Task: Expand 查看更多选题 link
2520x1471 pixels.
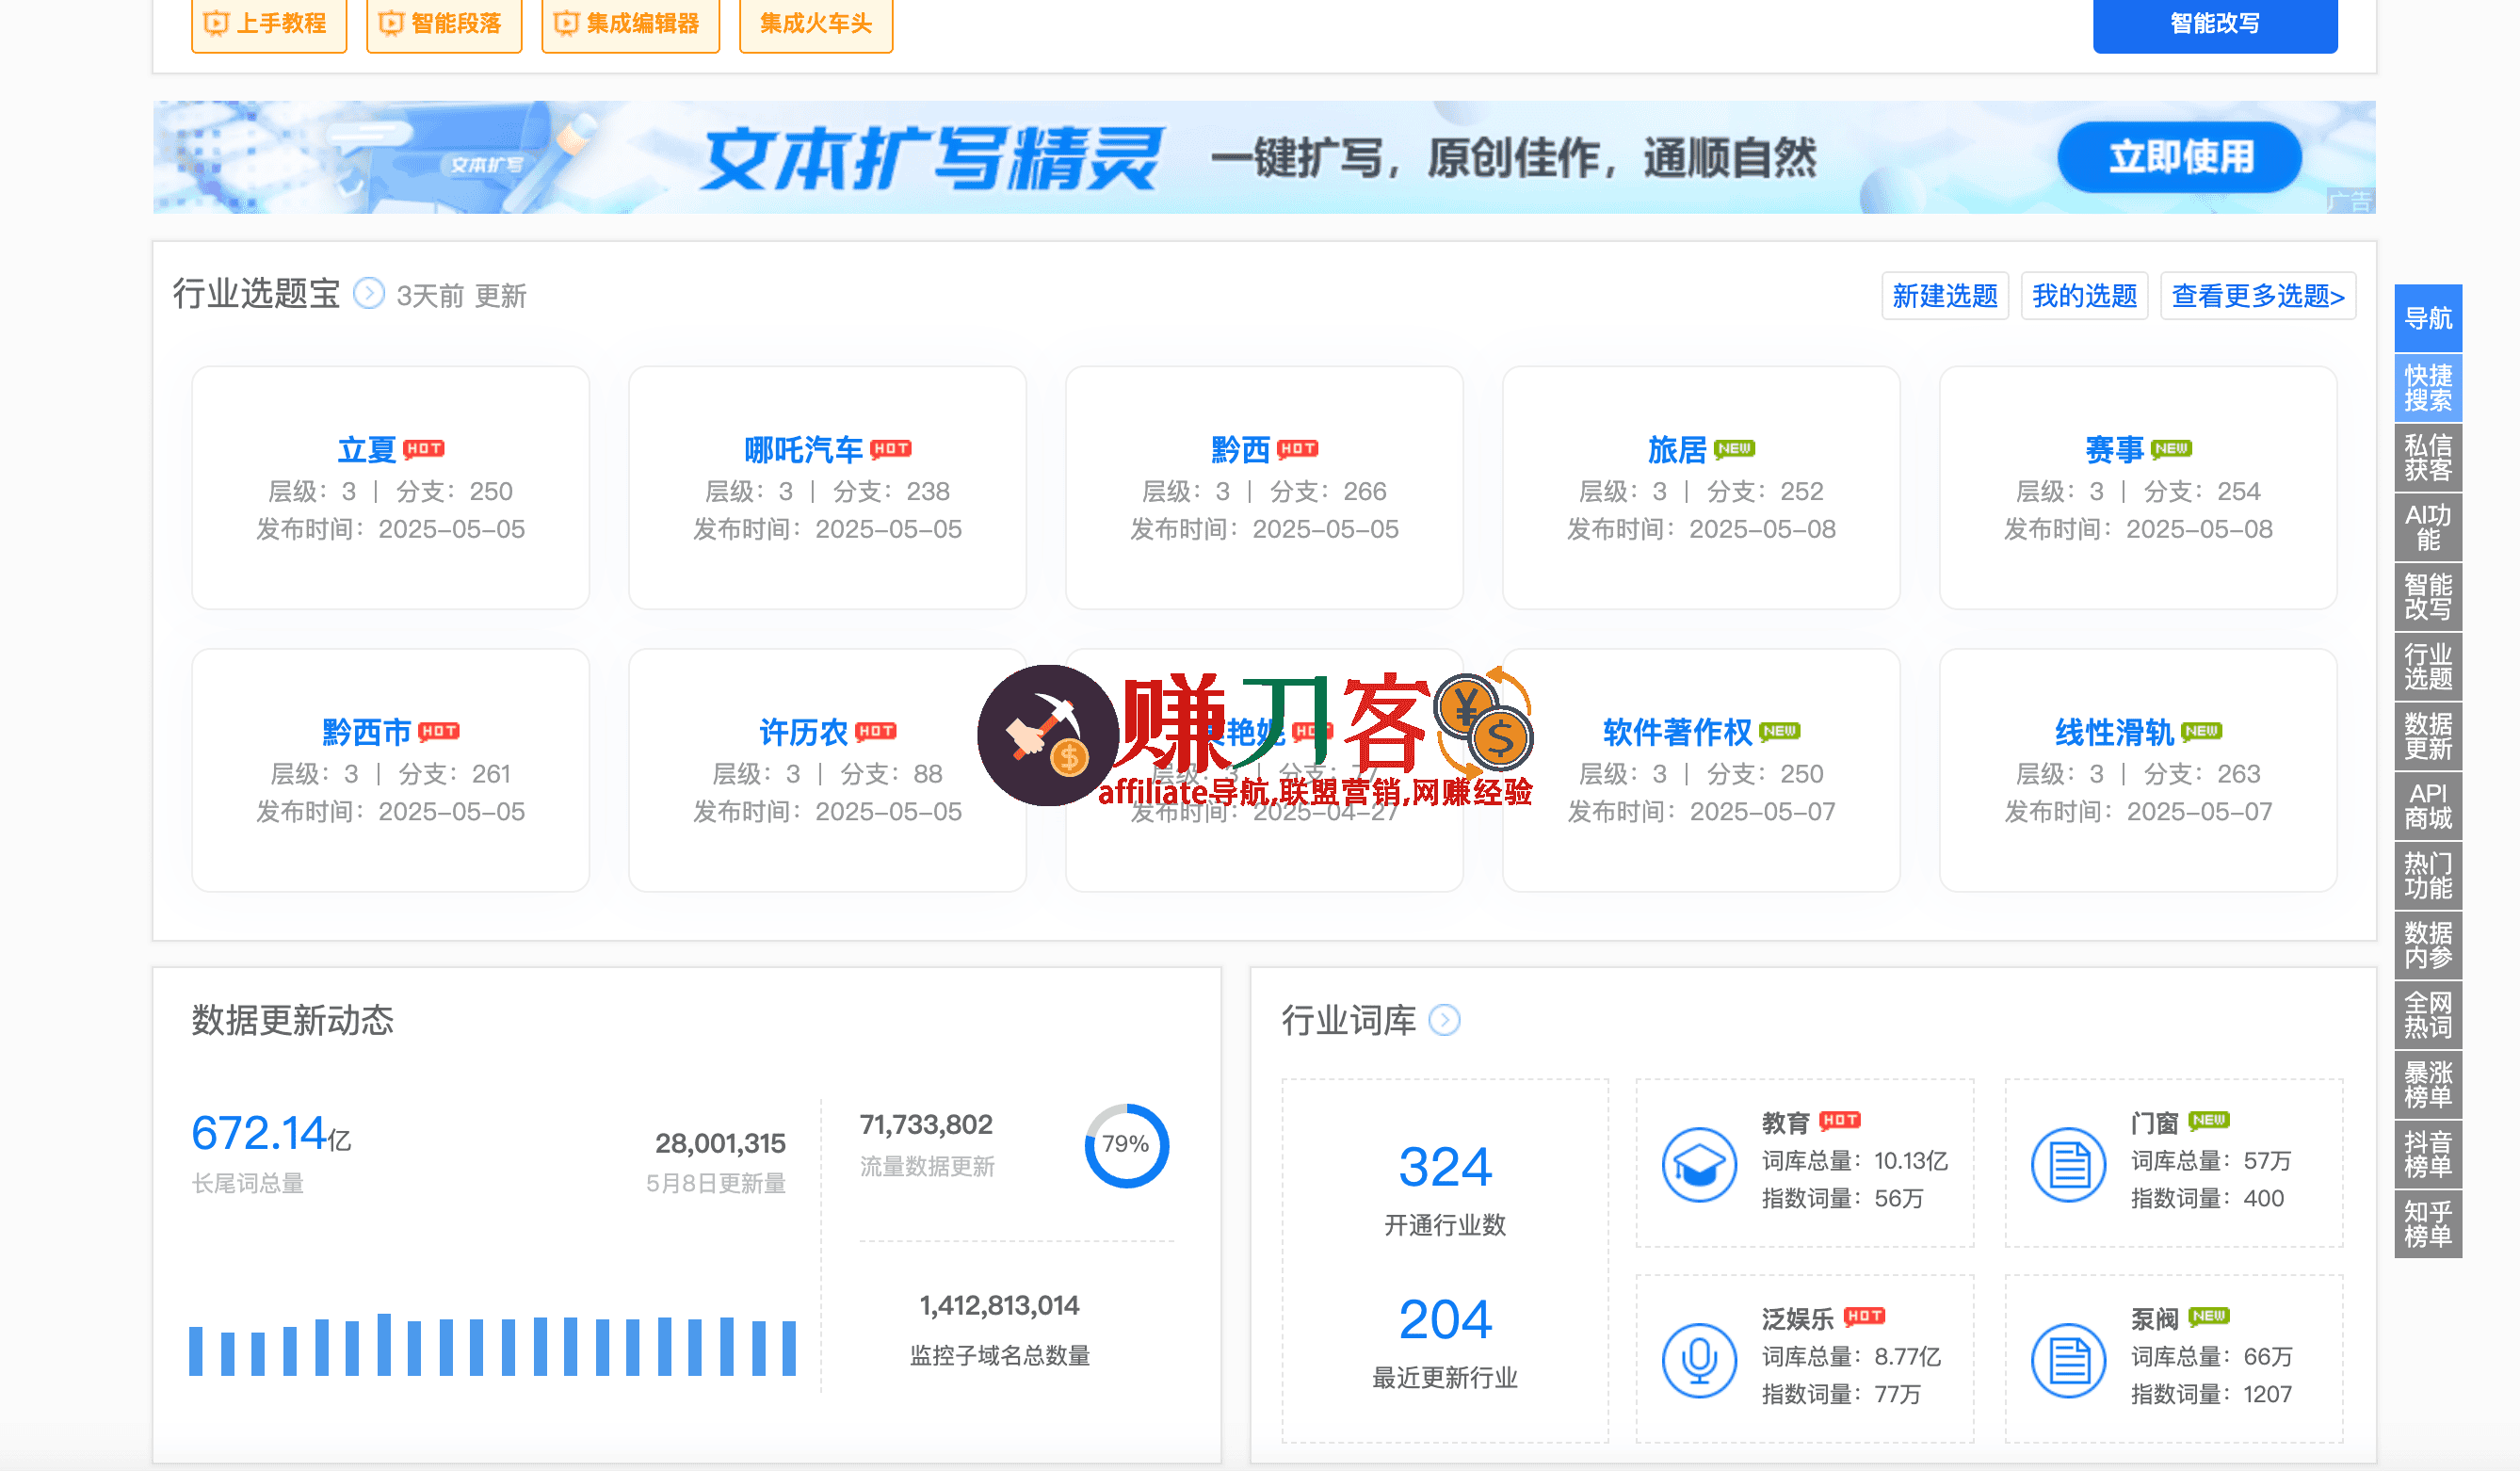Action: [2257, 296]
